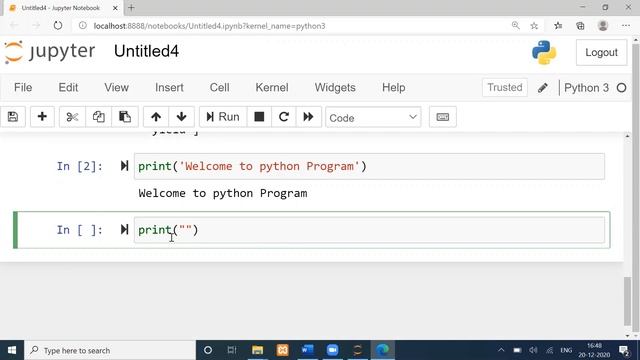The height and width of the screenshot is (360, 640).
Task: Open the View menu
Action: pyautogui.click(x=116, y=87)
